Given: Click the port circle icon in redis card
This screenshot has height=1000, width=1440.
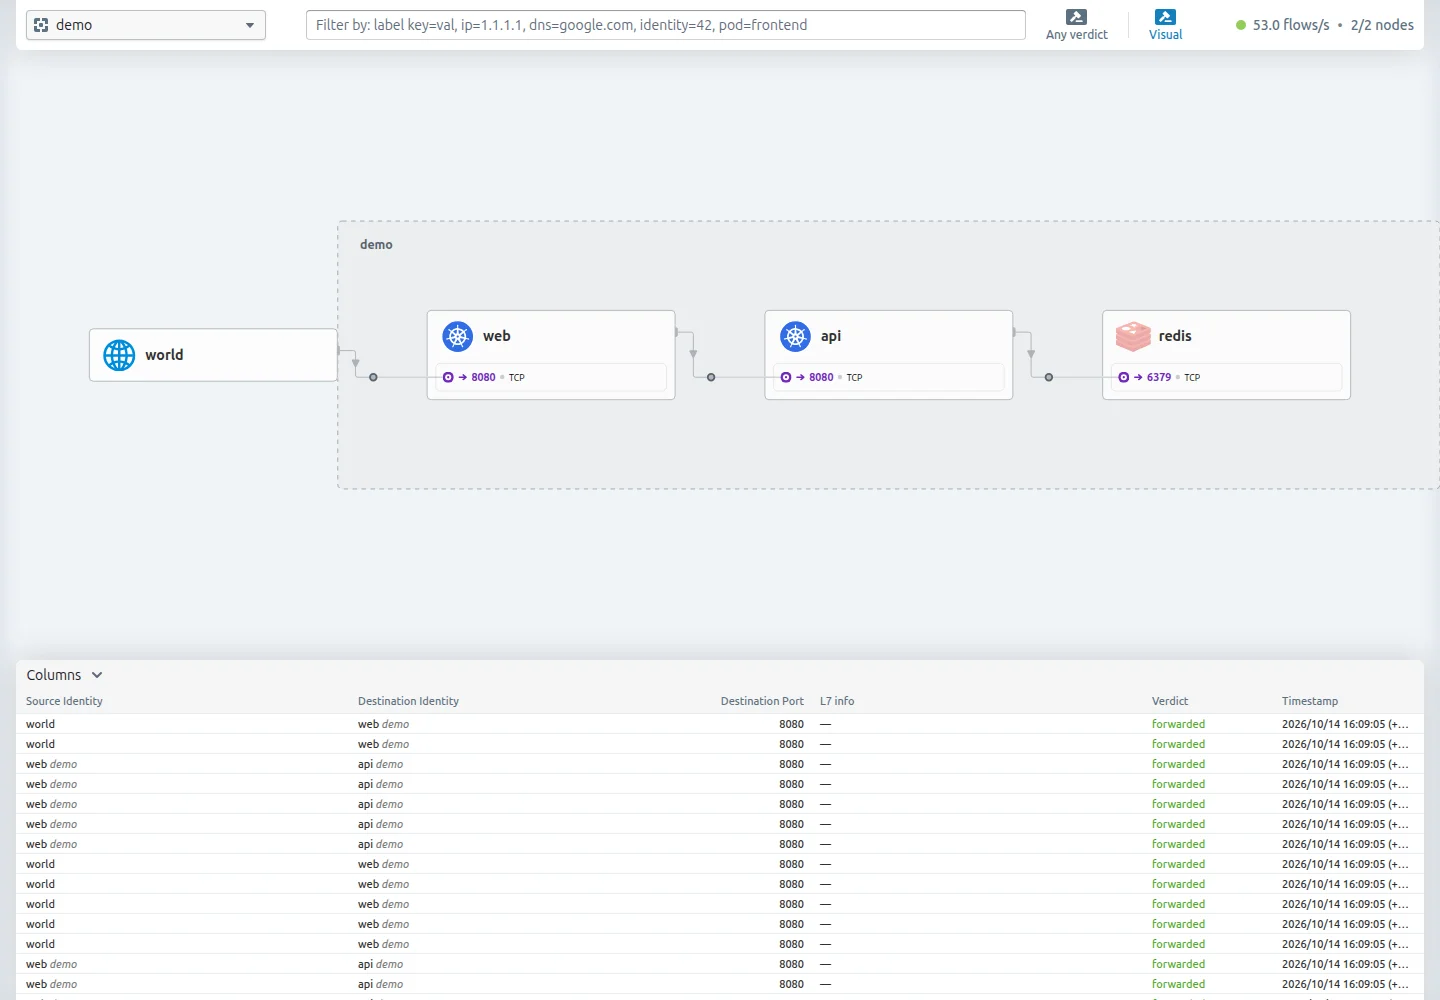Looking at the screenshot, I should pos(1124,377).
